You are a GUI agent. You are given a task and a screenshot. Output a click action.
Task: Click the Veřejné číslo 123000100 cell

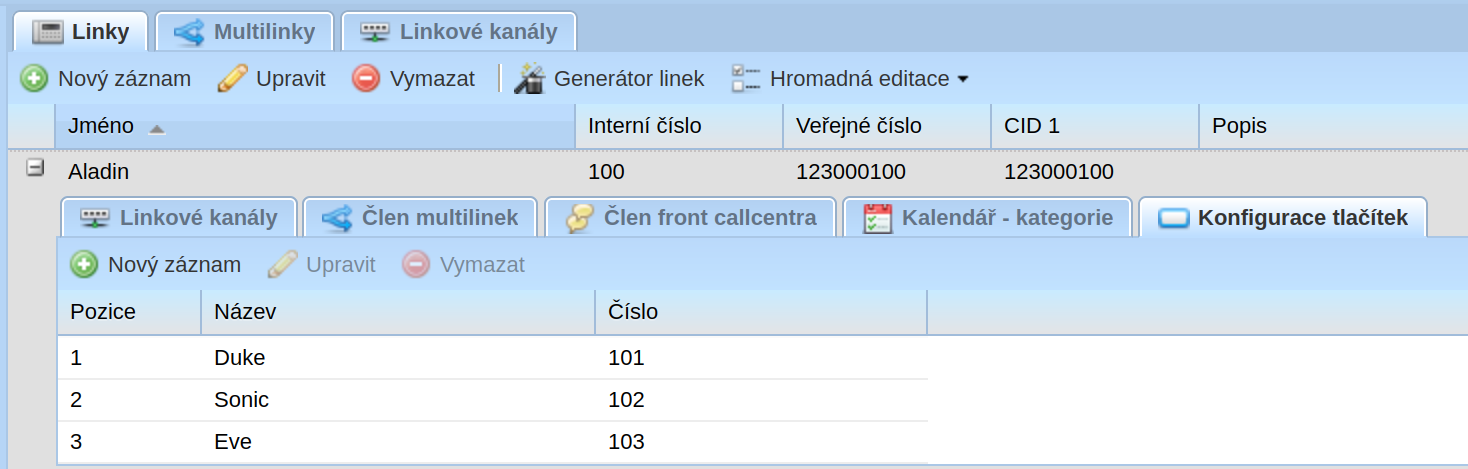click(887, 172)
